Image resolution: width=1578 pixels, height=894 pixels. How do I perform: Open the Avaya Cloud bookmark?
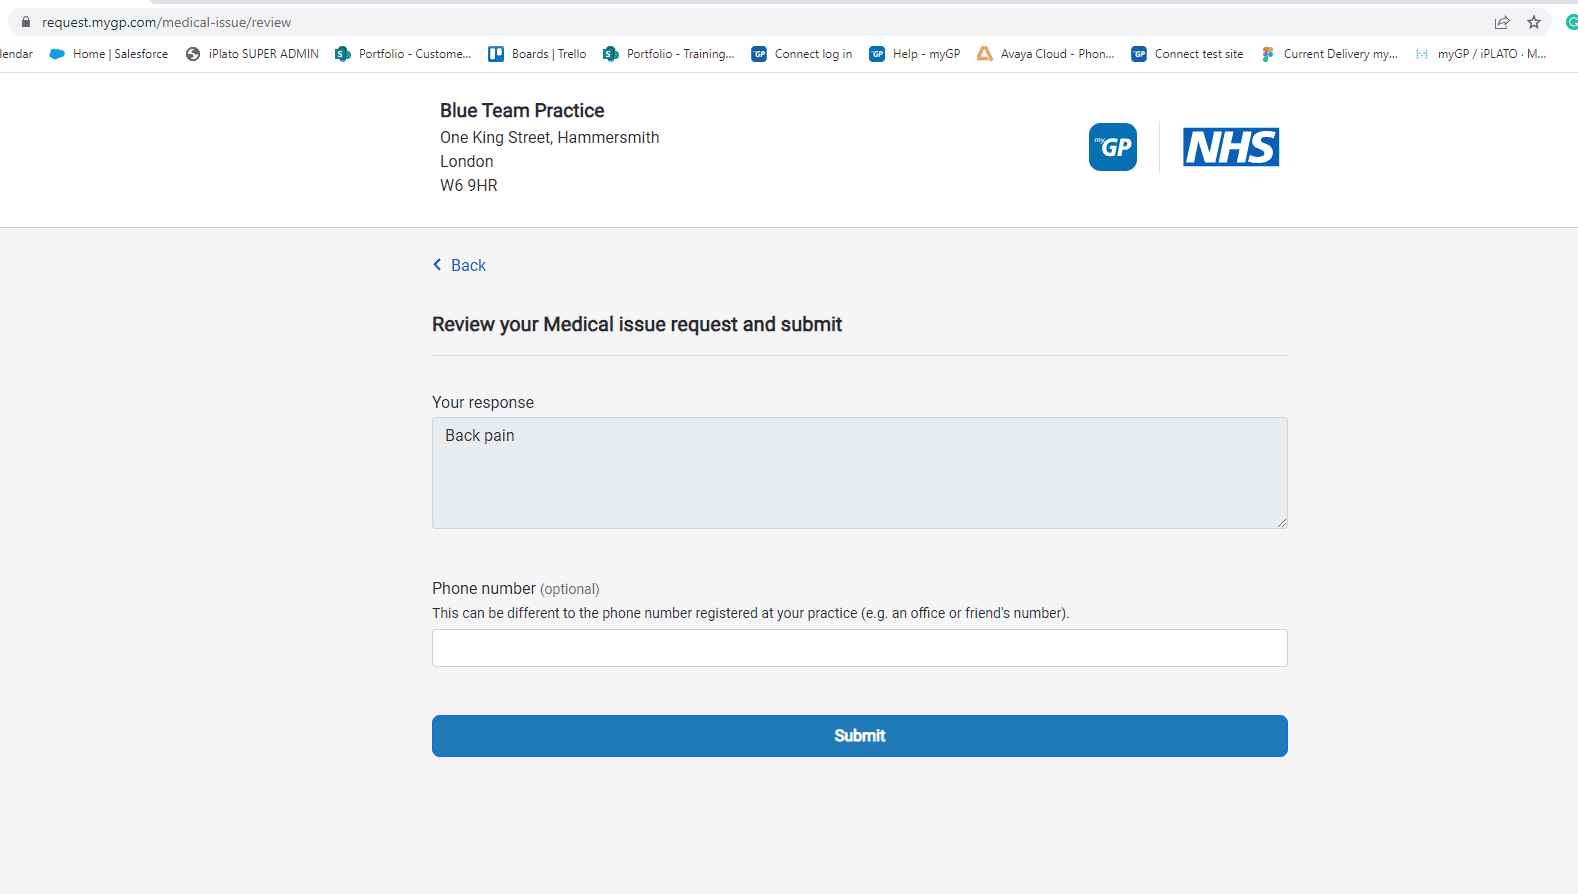point(1046,54)
